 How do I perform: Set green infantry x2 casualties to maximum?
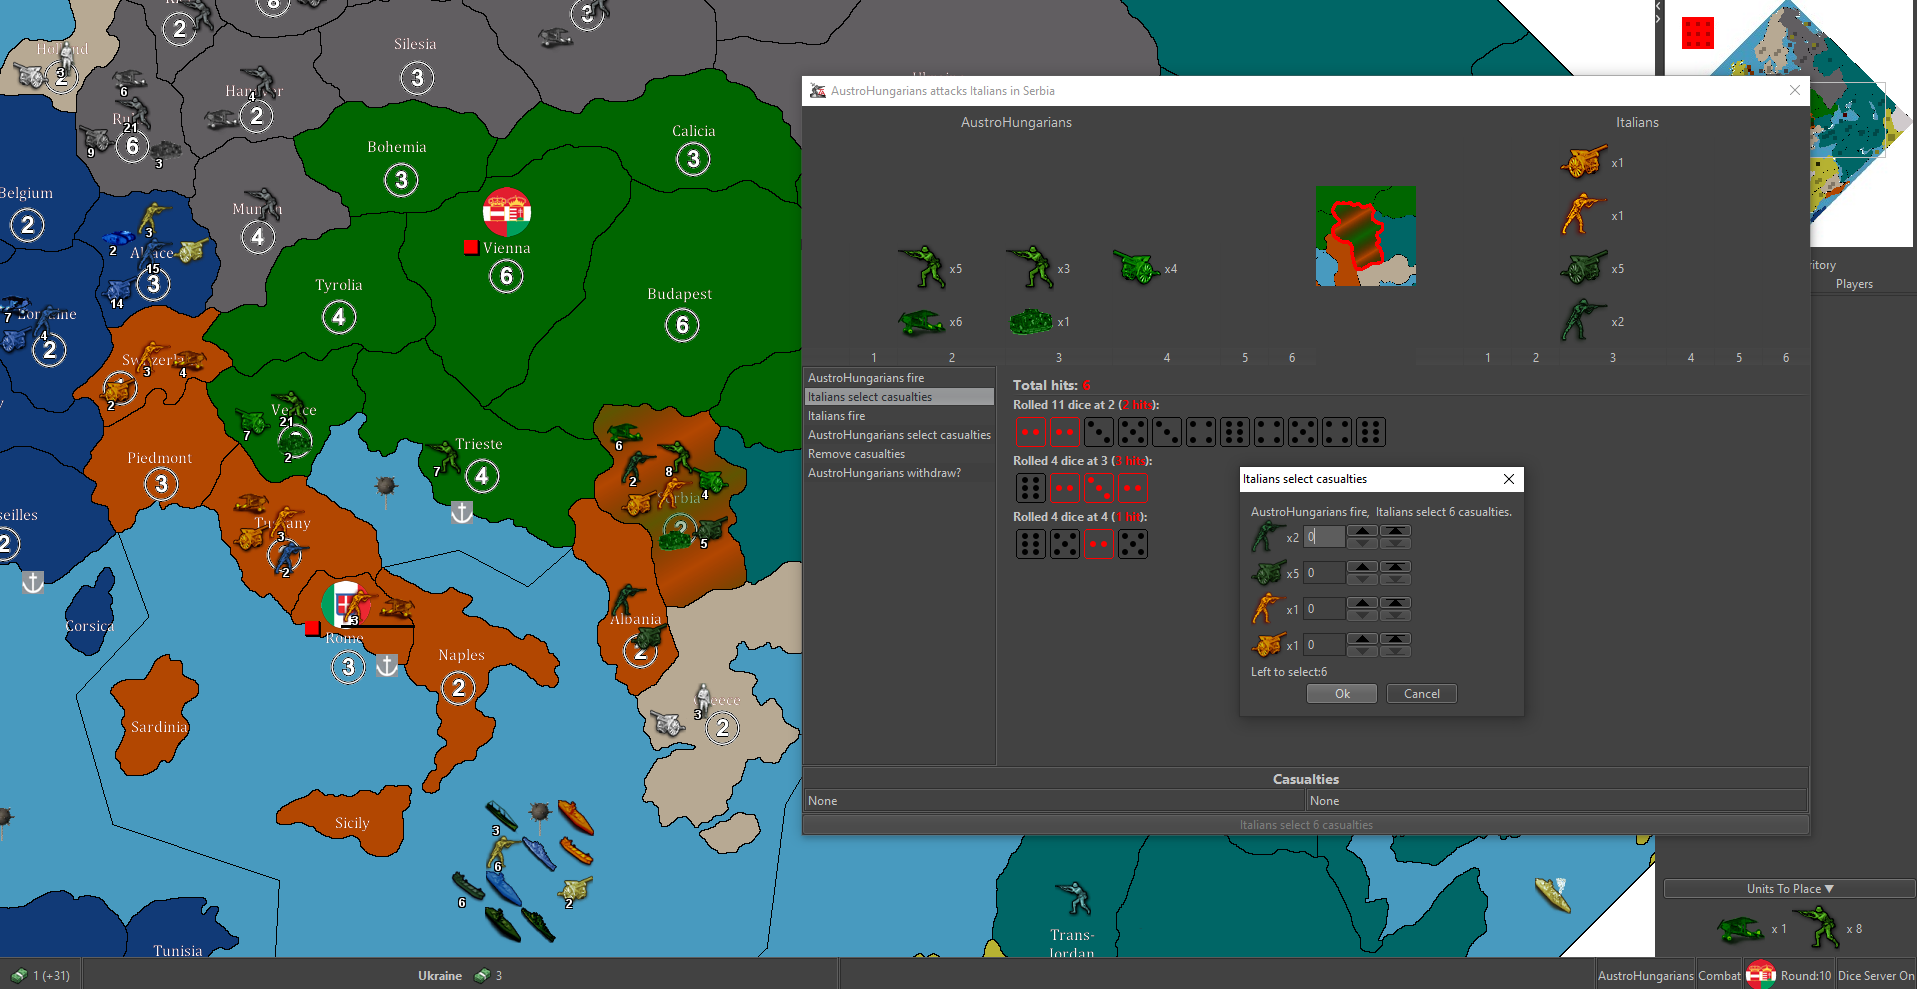pyautogui.click(x=1395, y=531)
